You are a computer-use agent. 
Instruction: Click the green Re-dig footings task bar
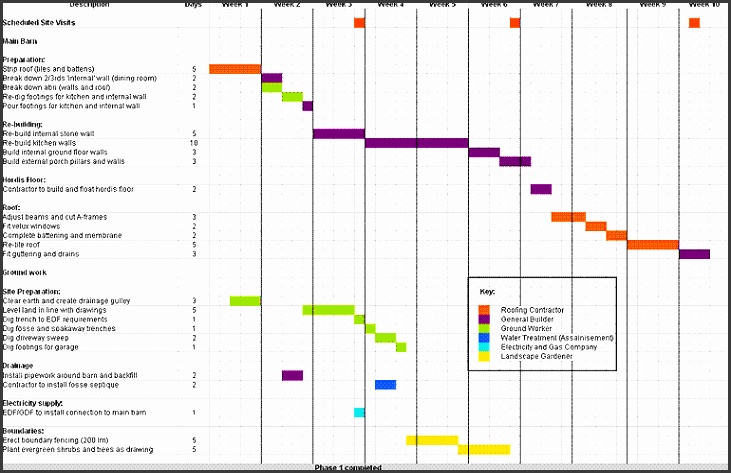[x=292, y=96]
